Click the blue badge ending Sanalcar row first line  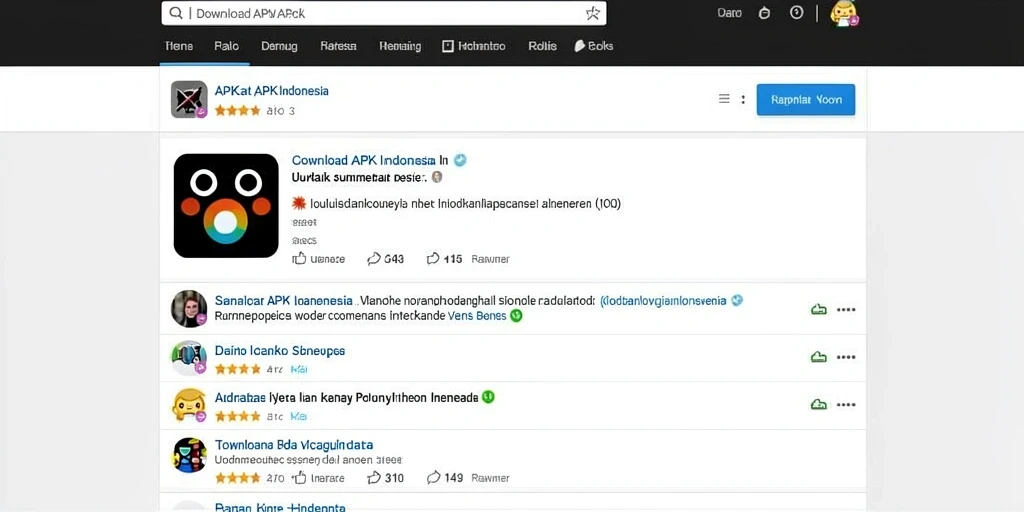(737, 300)
